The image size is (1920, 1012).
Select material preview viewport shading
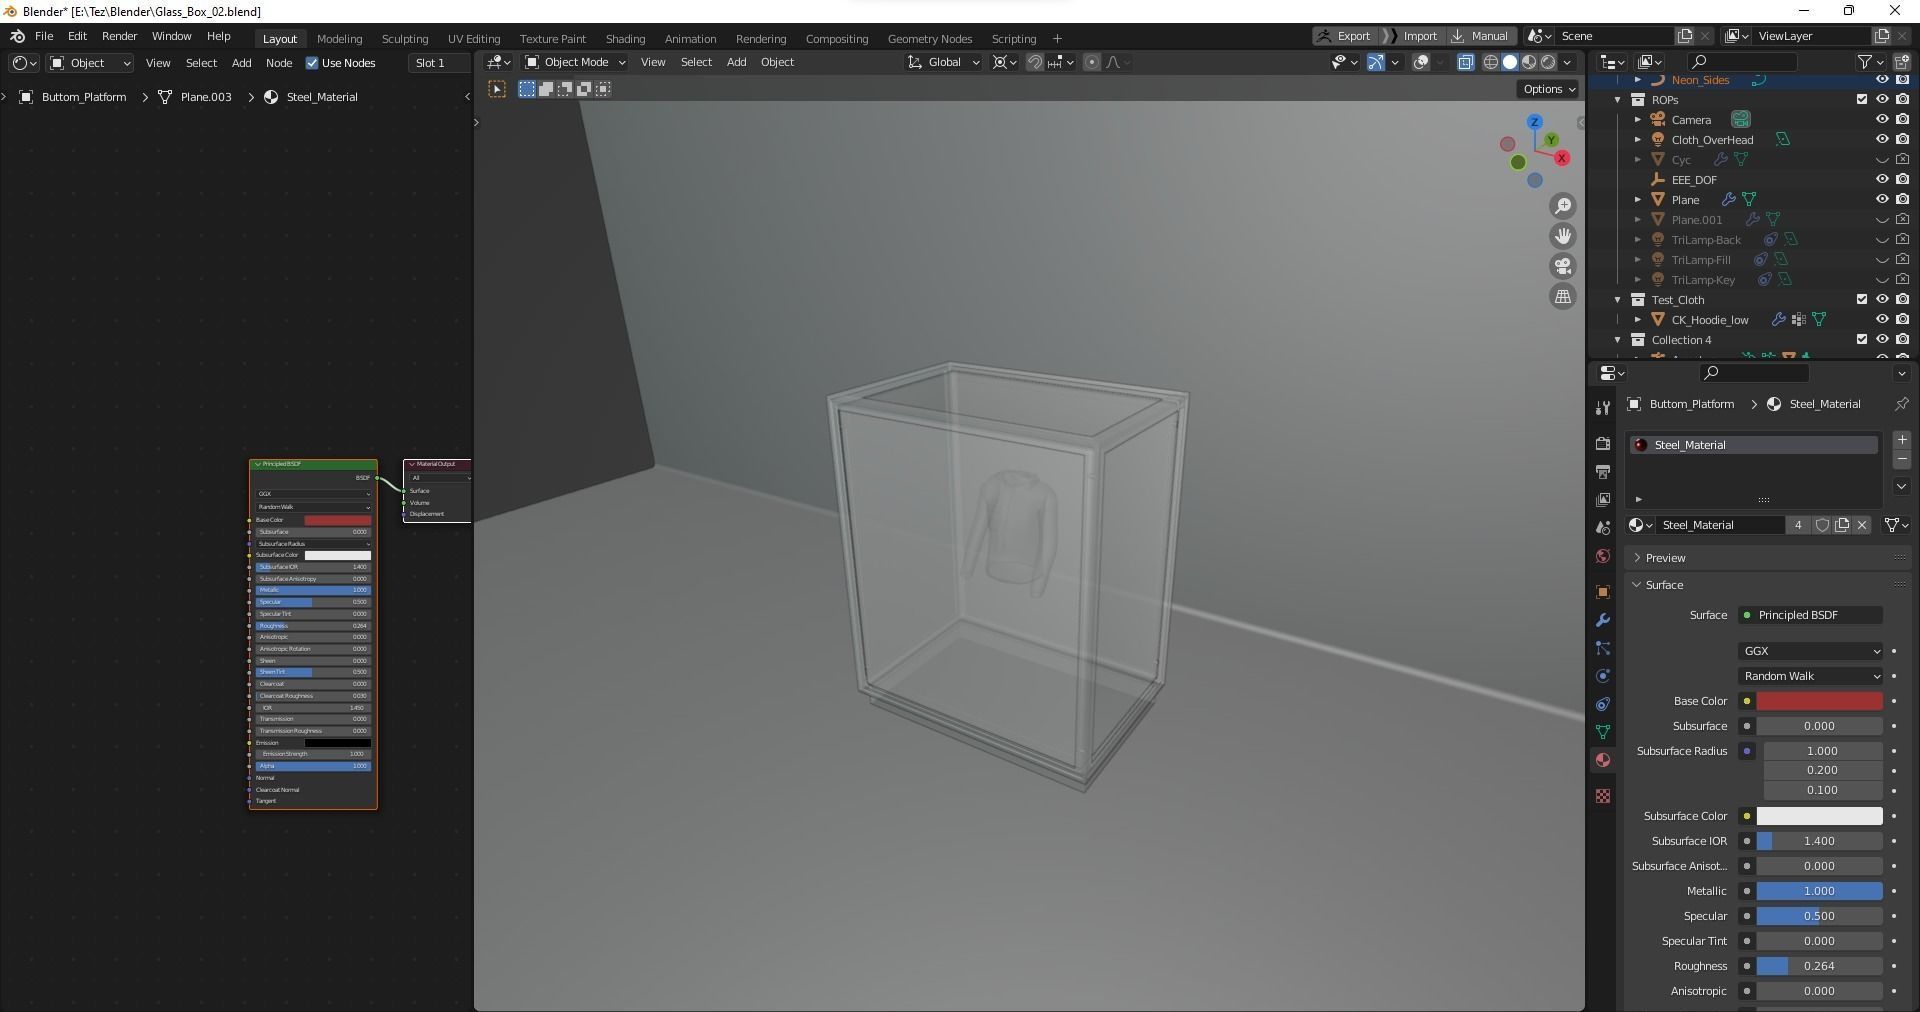1529,62
